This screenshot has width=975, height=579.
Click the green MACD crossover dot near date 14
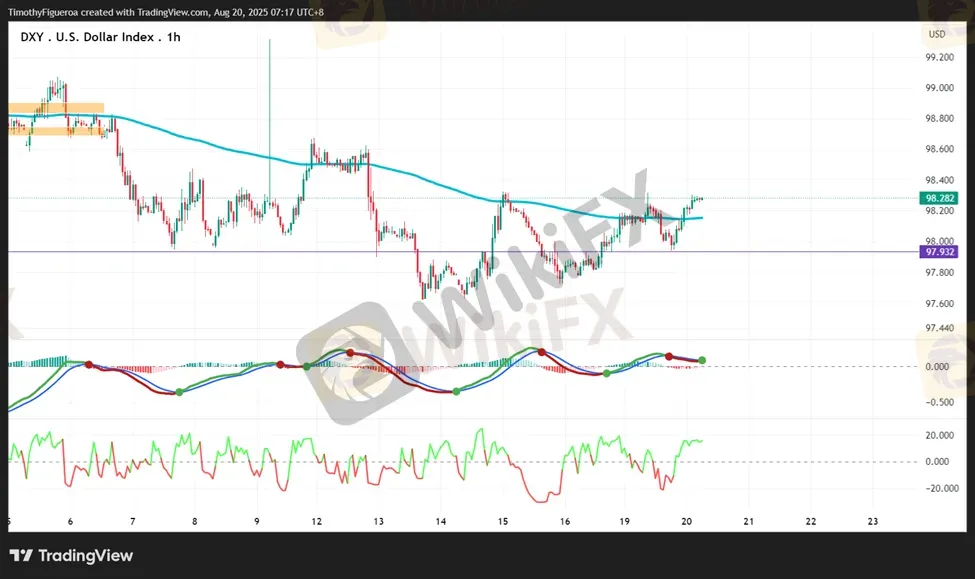coord(456,391)
